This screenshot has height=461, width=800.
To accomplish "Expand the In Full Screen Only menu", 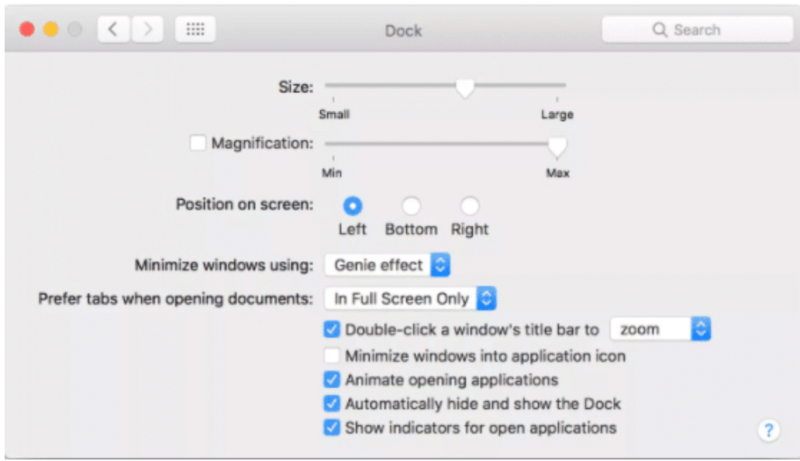I will click(x=410, y=298).
